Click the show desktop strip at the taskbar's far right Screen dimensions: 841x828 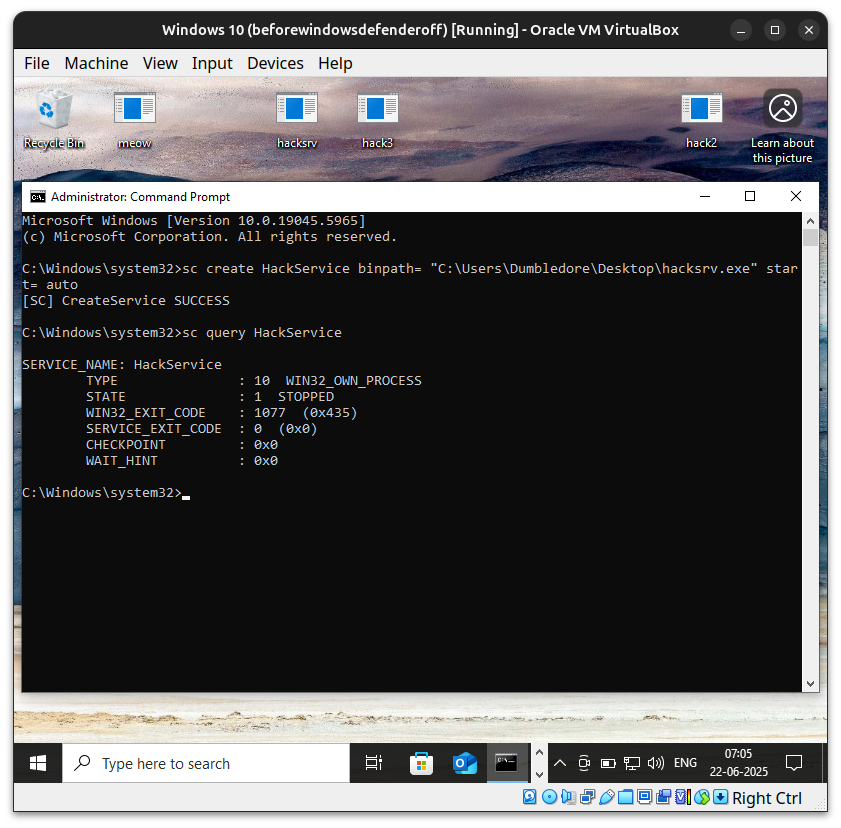824,763
